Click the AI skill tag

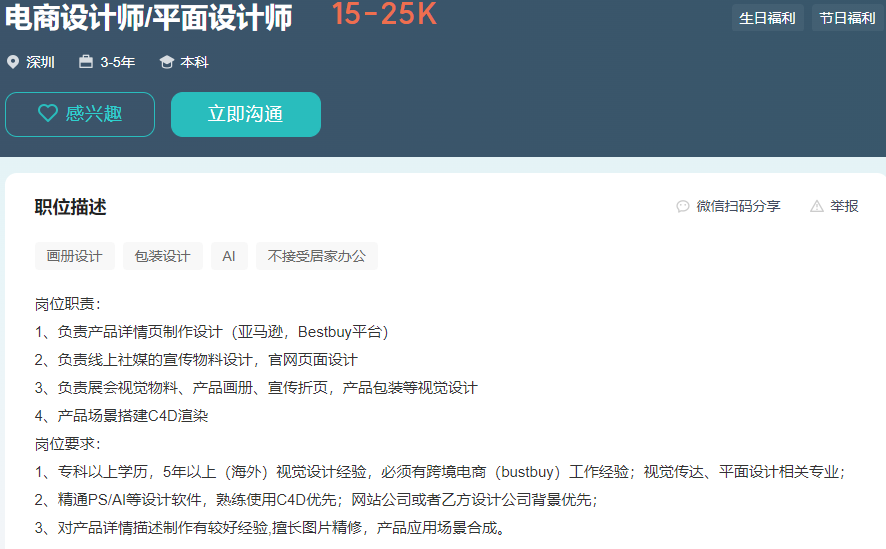pyautogui.click(x=229, y=256)
